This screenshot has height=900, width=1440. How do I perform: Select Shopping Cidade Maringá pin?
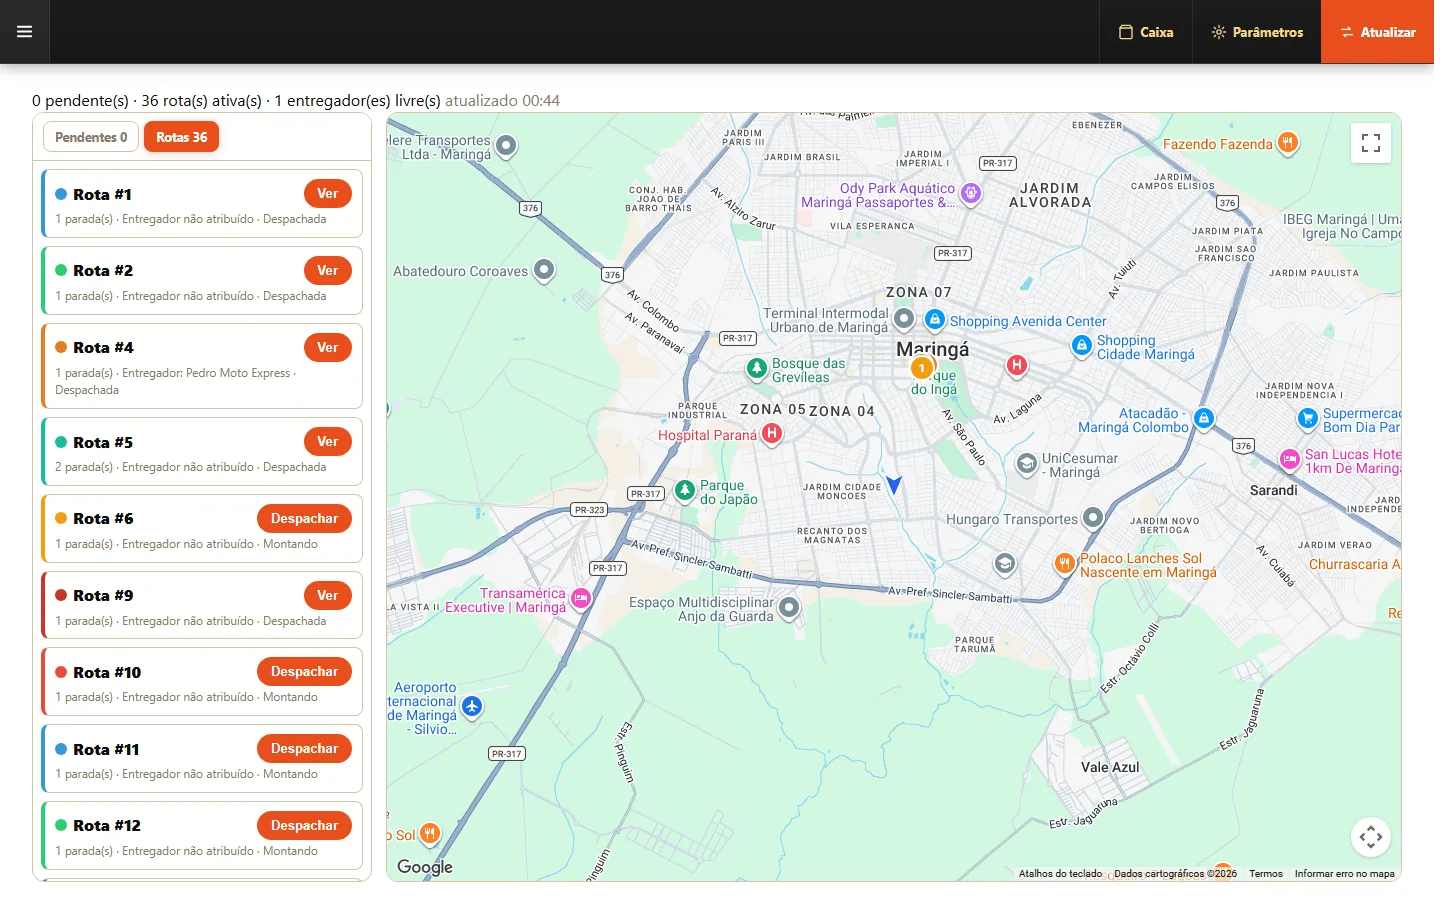pyautogui.click(x=1081, y=346)
